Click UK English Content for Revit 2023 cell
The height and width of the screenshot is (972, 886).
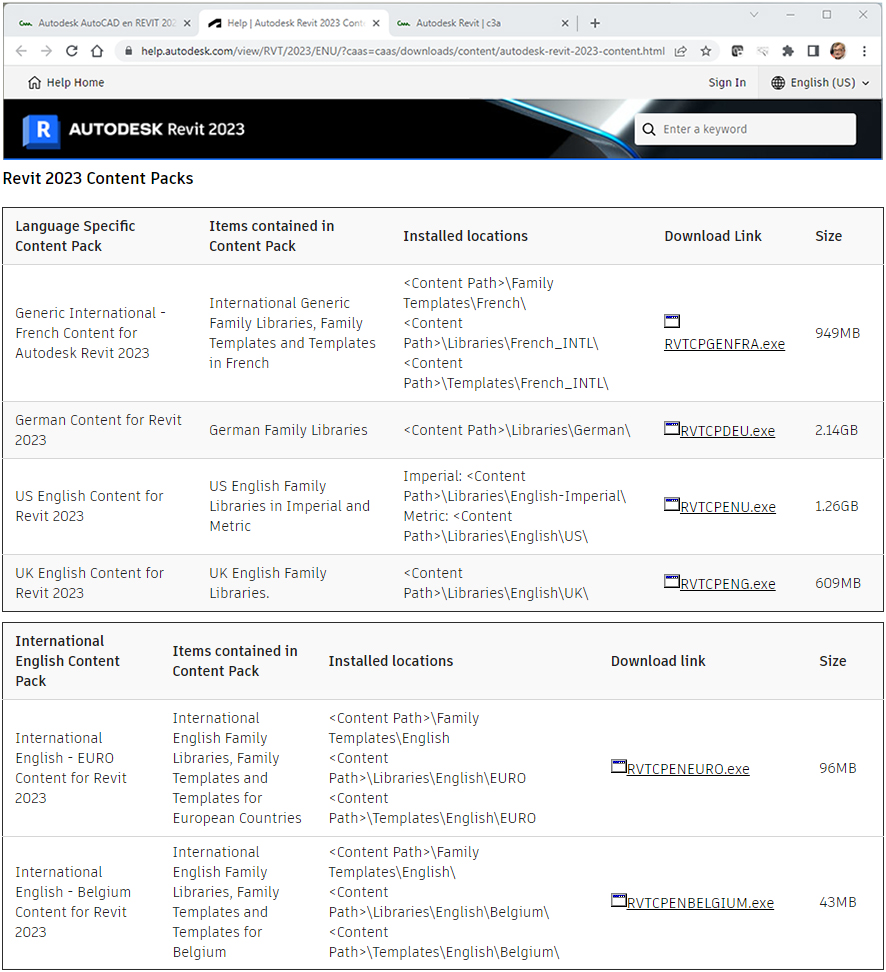(x=89, y=583)
